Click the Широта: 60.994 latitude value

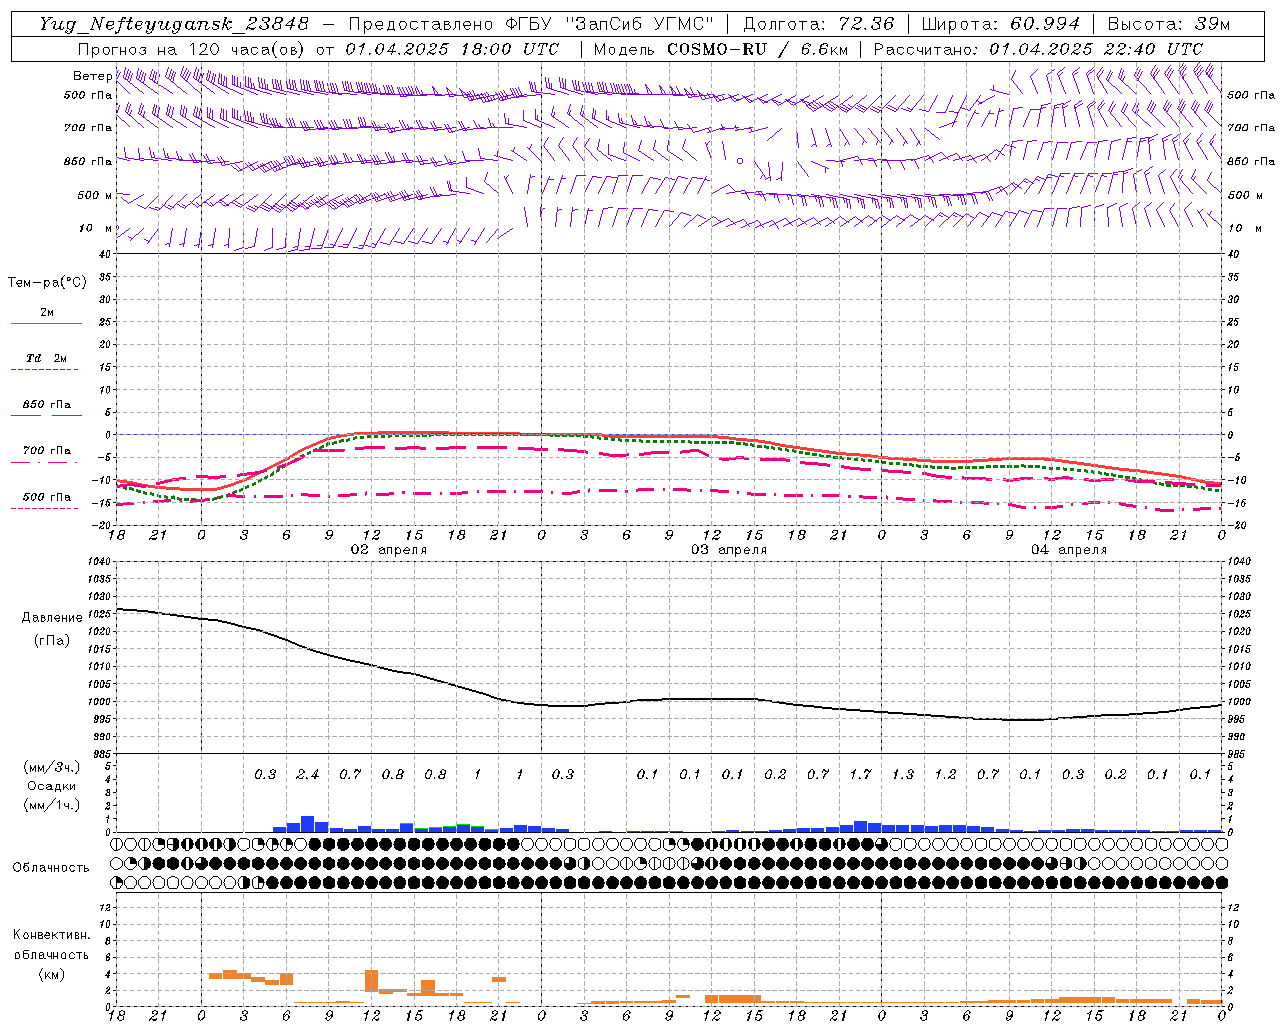1000,23
